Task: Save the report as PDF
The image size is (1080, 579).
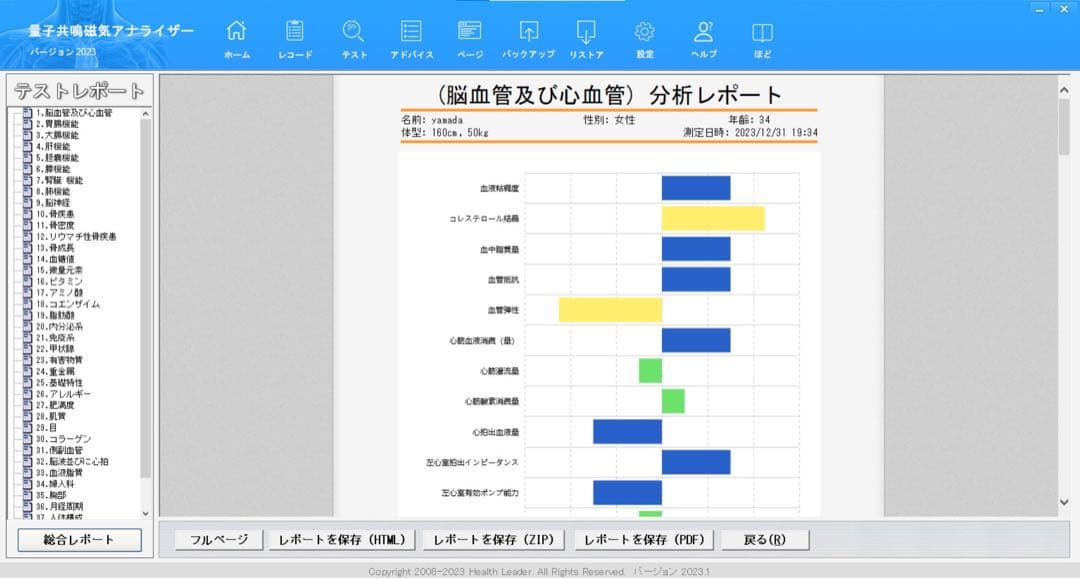Action: [645, 539]
